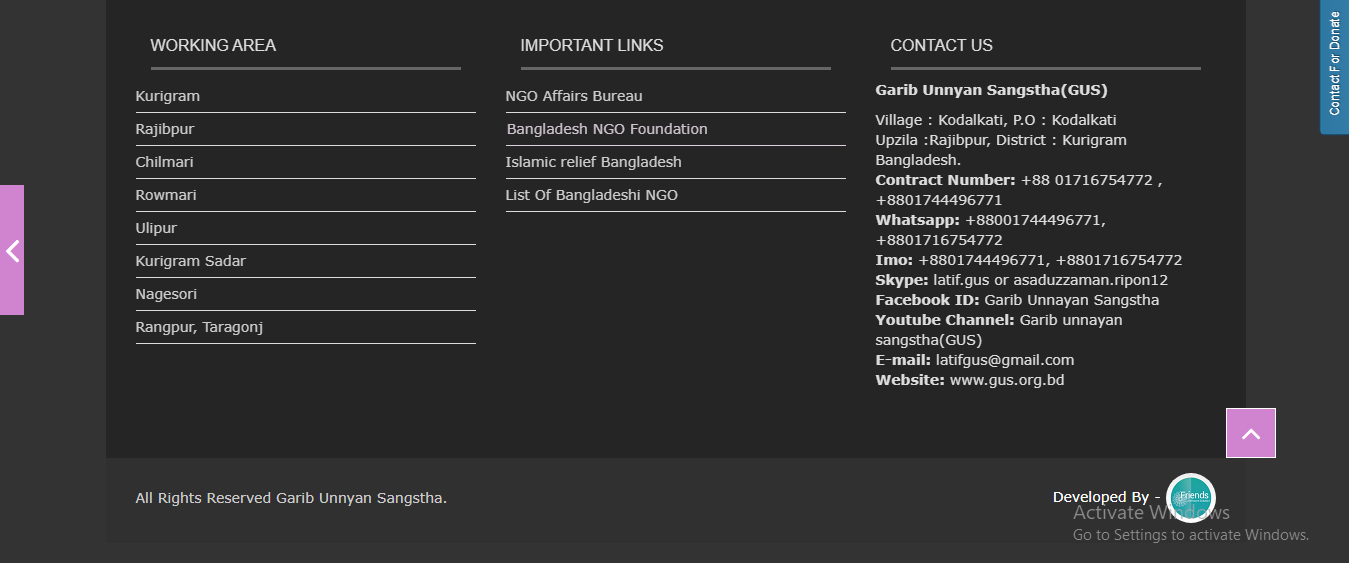1349x563 pixels.
Task: Open the Kurigram Sadar link
Action: [x=191, y=261]
